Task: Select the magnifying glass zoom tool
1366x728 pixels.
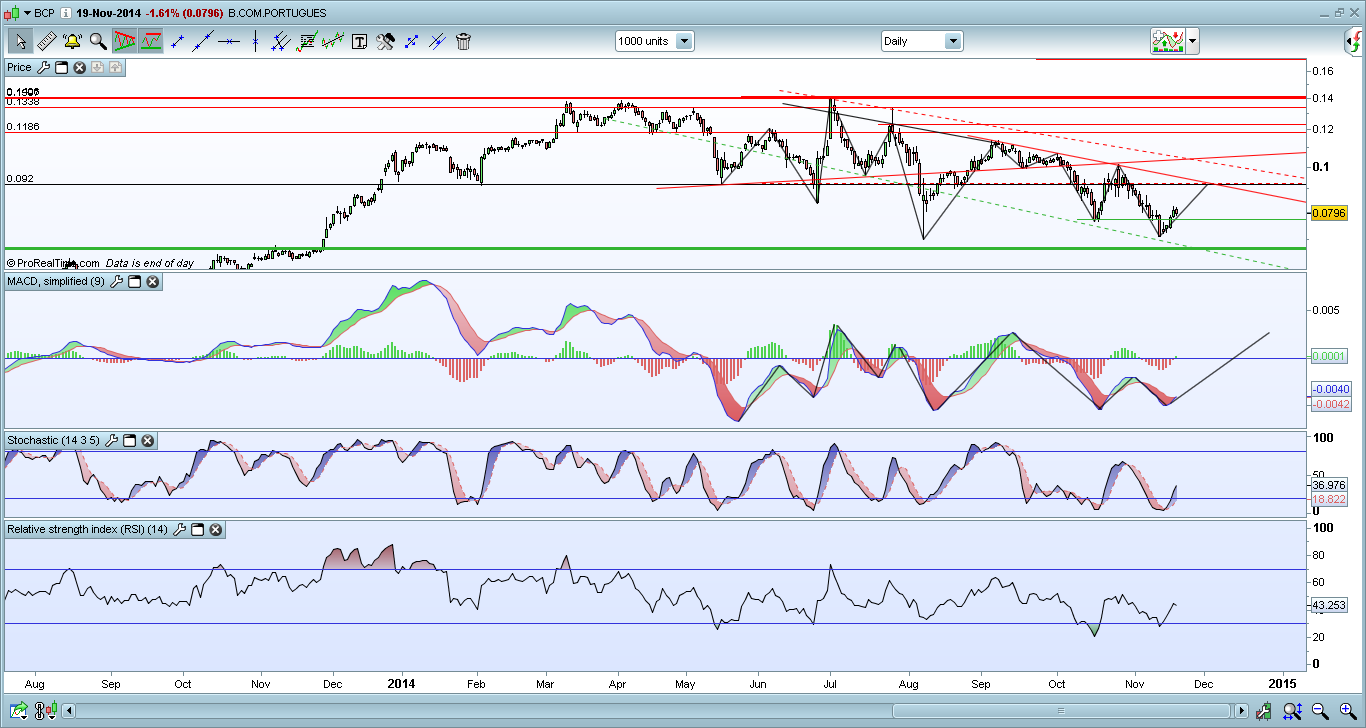Action: pyautogui.click(x=98, y=41)
